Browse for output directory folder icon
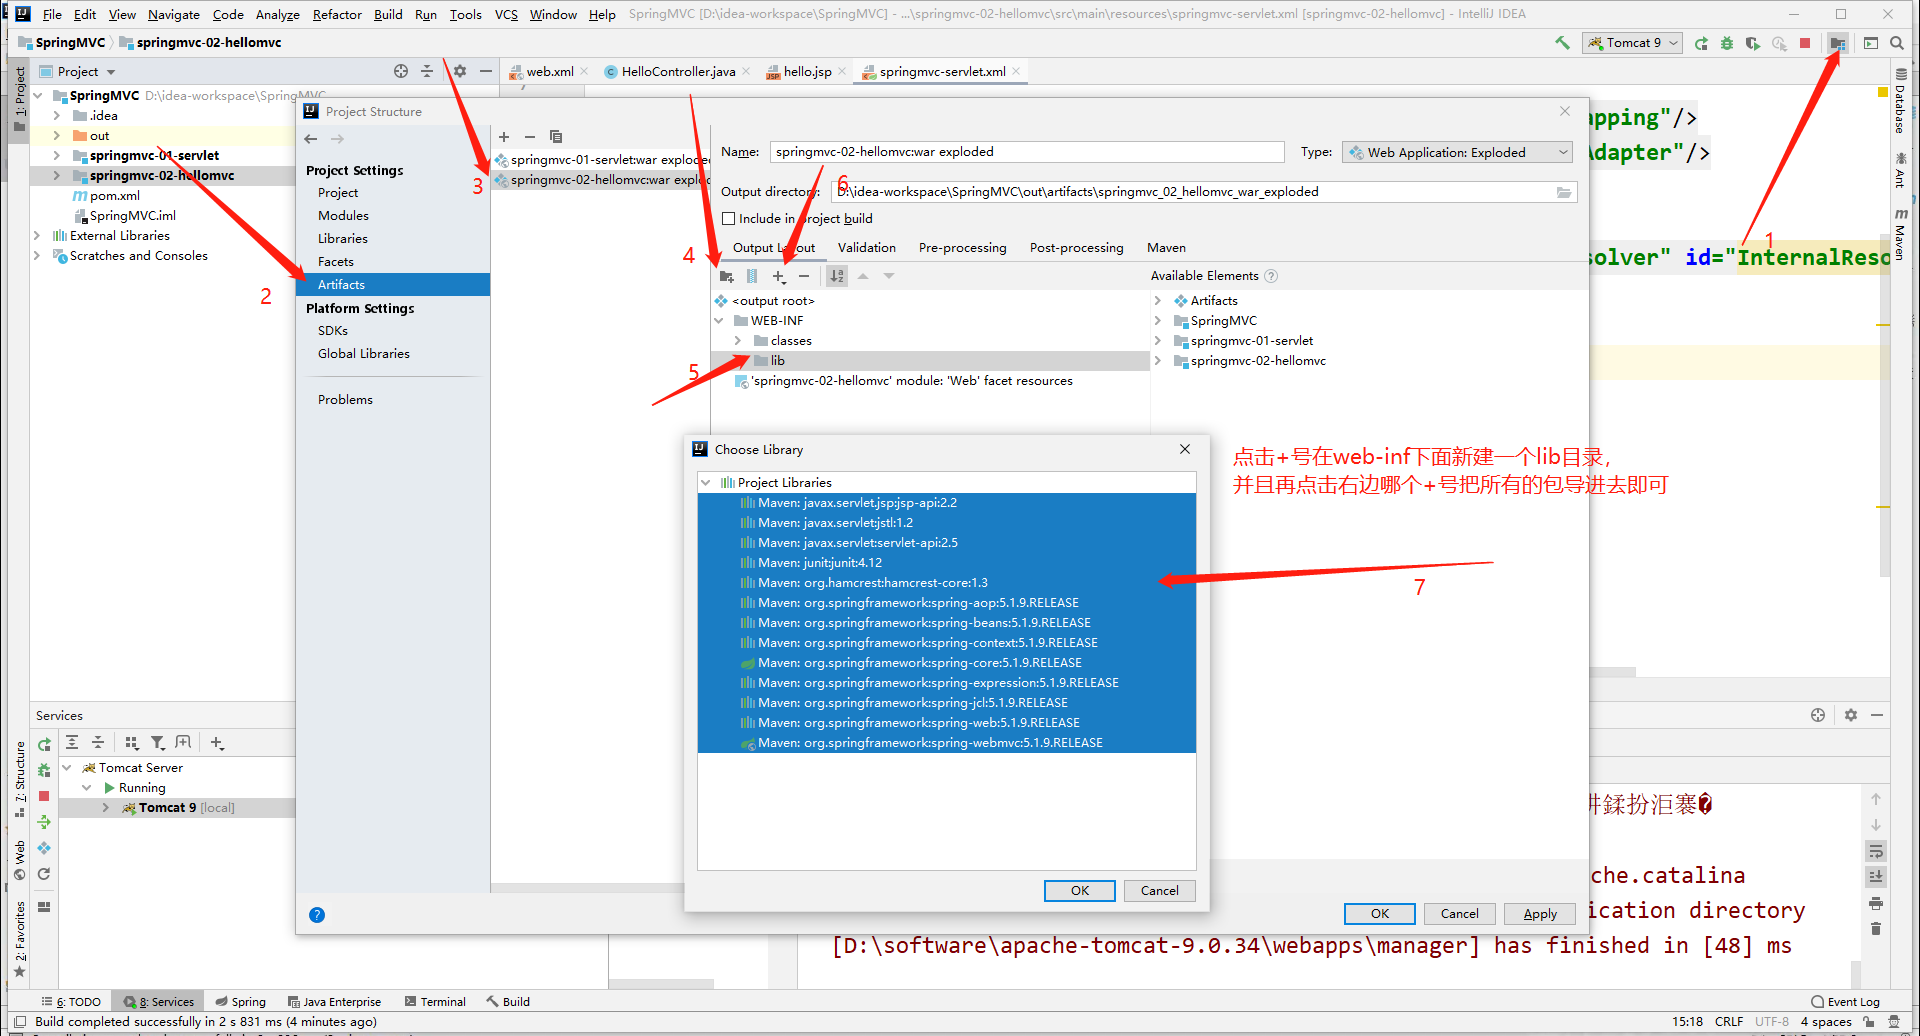This screenshot has width=1920, height=1036. point(1564,192)
